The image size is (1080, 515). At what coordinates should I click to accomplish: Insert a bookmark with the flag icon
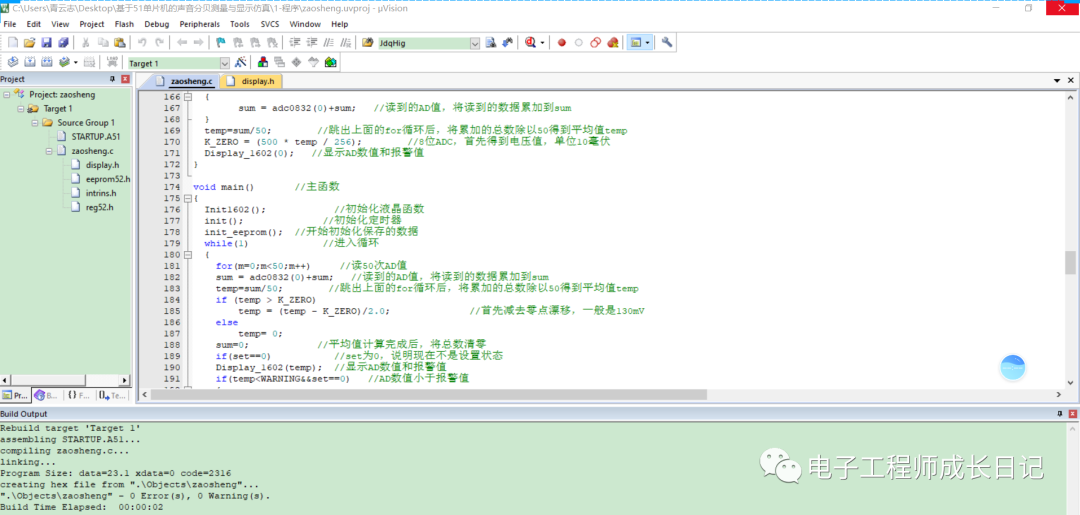click(220, 42)
